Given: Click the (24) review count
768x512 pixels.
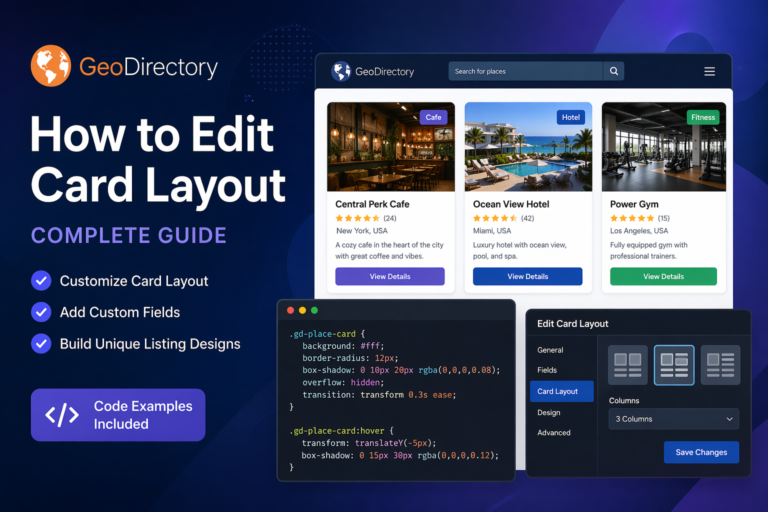Looking at the screenshot, I should 390,218.
